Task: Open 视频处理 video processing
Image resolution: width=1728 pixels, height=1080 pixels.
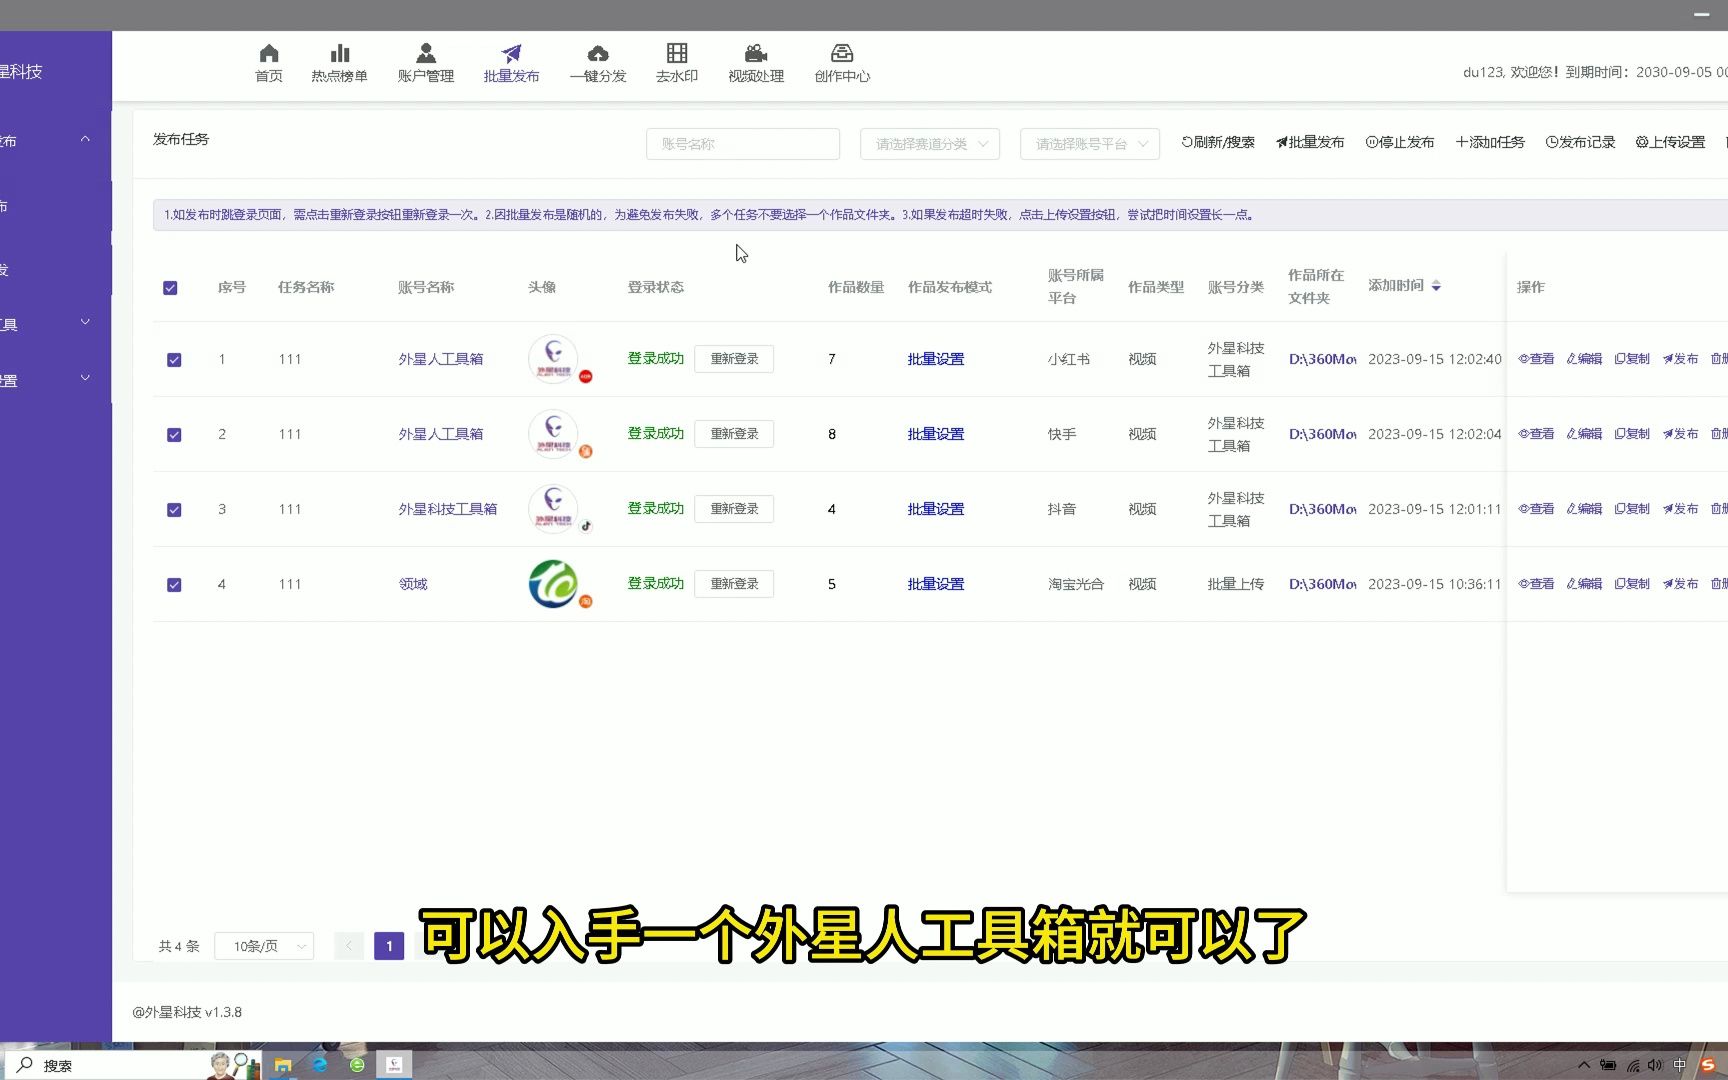Action: (x=756, y=63)
